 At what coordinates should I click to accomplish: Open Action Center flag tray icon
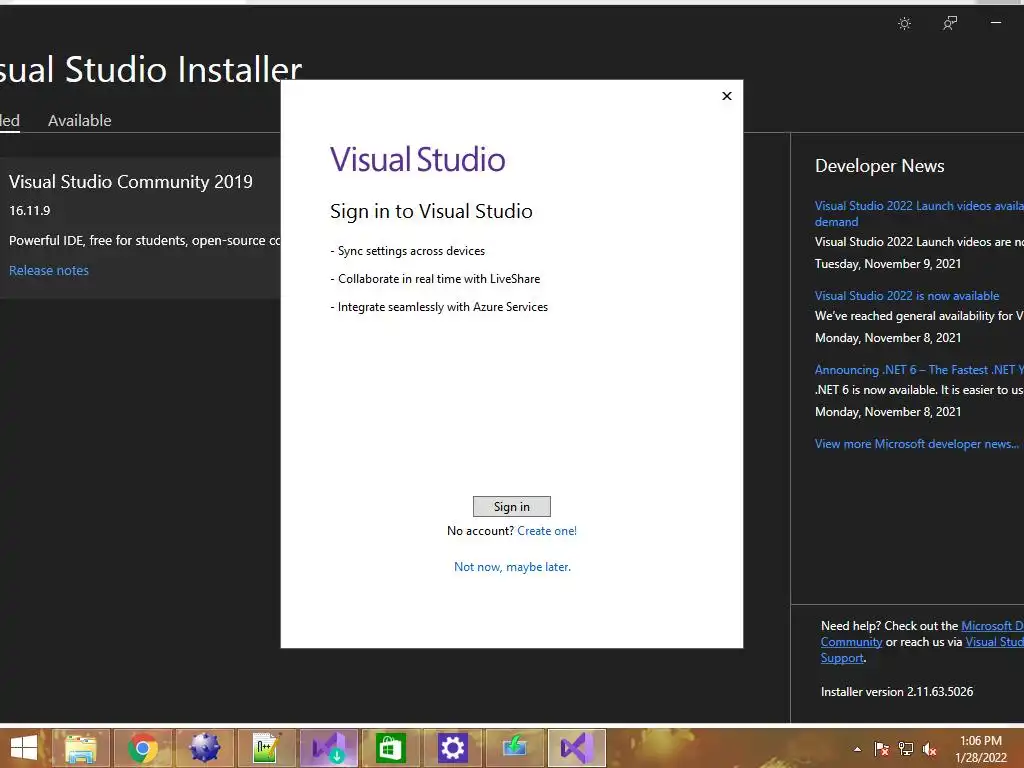[x=881, y=749]
